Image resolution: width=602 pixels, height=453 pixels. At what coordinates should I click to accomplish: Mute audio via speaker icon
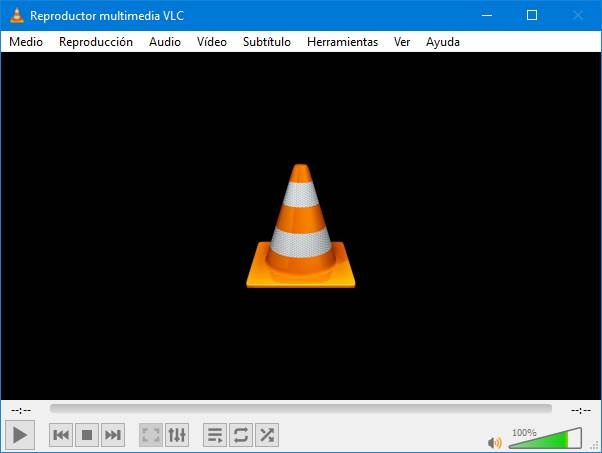tap(494, 442)
